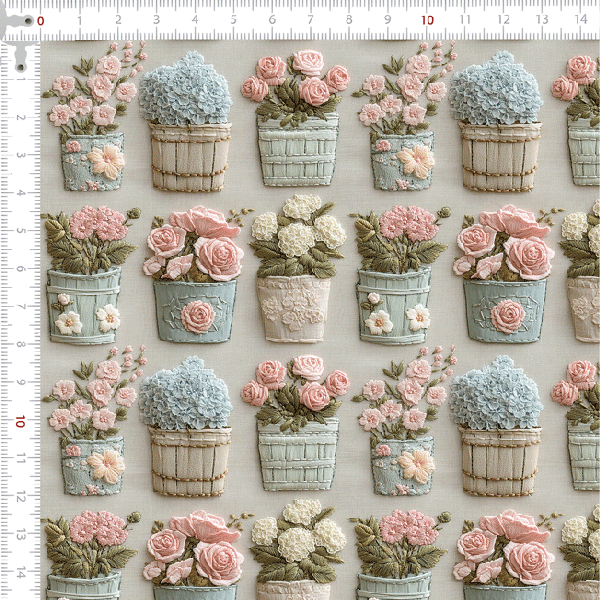Image resolution: width=600 pixels, height=600 pixels.
Task: Click number 9 on the horizontal ruler
Action: (388, 20)
